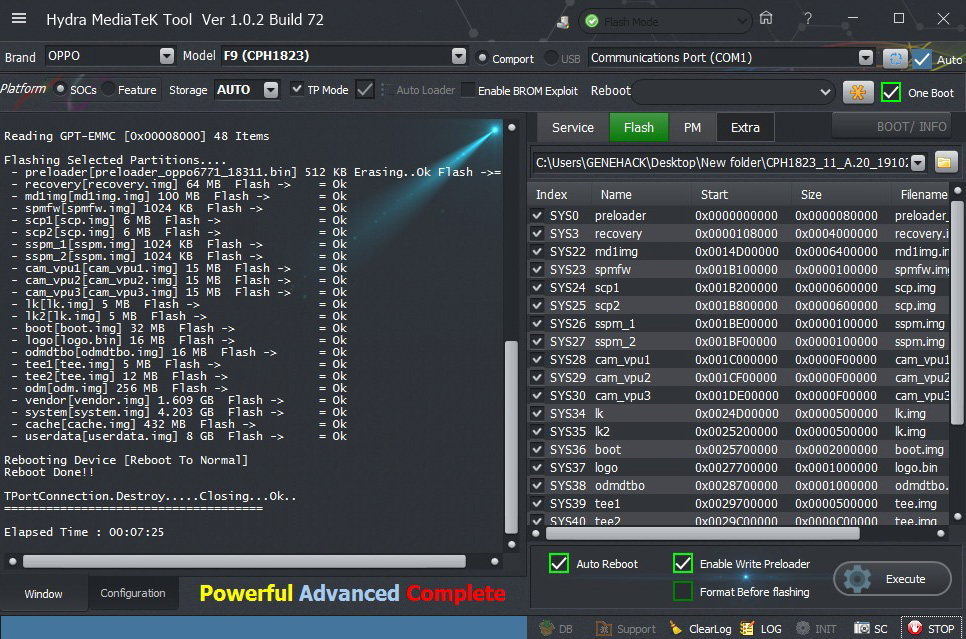This screenshot has width=966, height=639.
Task: Uncheck the SYS3 recovery partition
Action: (537, 234)
